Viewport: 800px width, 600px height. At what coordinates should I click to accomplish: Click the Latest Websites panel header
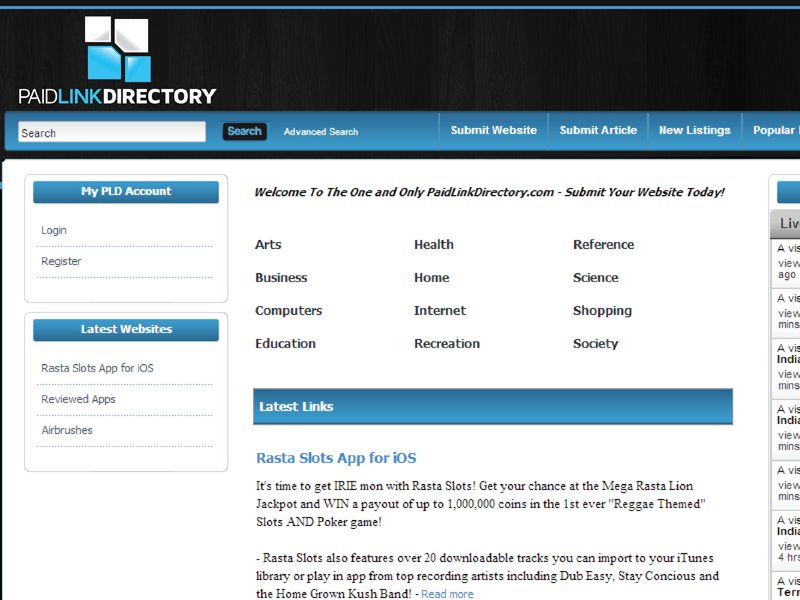(x=126, y=330)
